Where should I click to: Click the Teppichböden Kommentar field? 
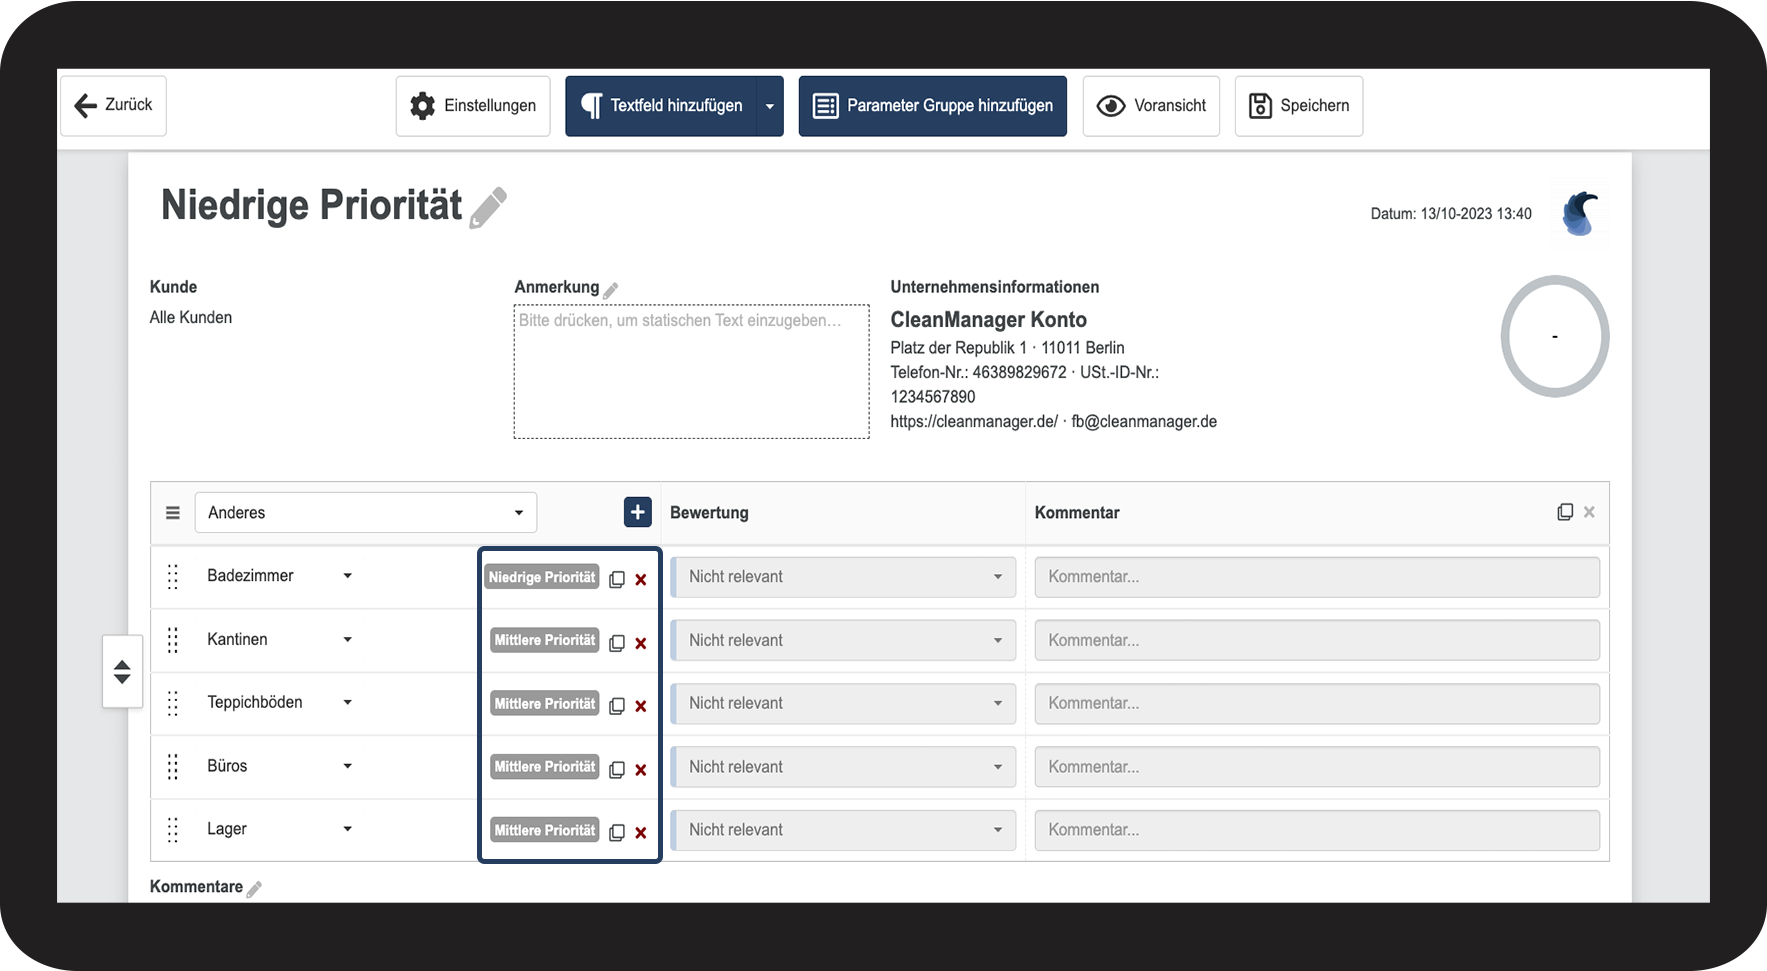point(1317,703)
